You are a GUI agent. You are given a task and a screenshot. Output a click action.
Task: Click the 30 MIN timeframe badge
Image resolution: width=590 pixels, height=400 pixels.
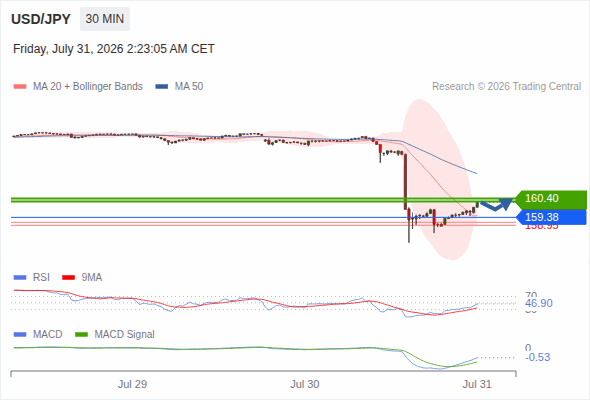coord(105,19)
